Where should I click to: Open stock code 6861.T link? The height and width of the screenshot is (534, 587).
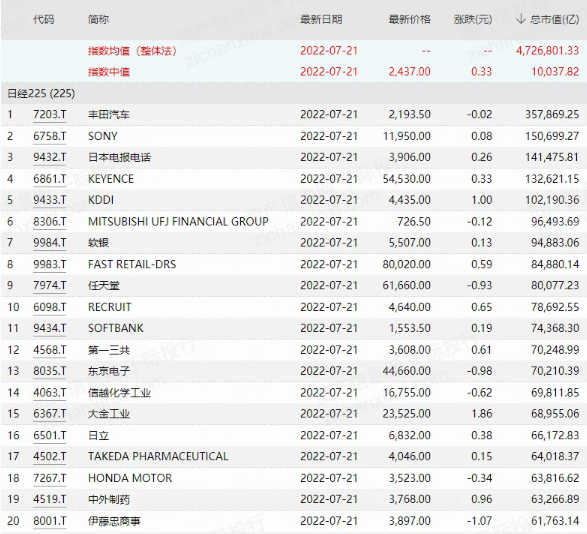pos(49,179)
